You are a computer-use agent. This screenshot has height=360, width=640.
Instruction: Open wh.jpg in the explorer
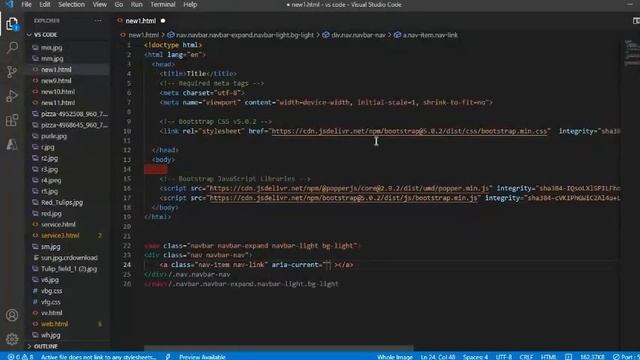click(x=50, y=335)
